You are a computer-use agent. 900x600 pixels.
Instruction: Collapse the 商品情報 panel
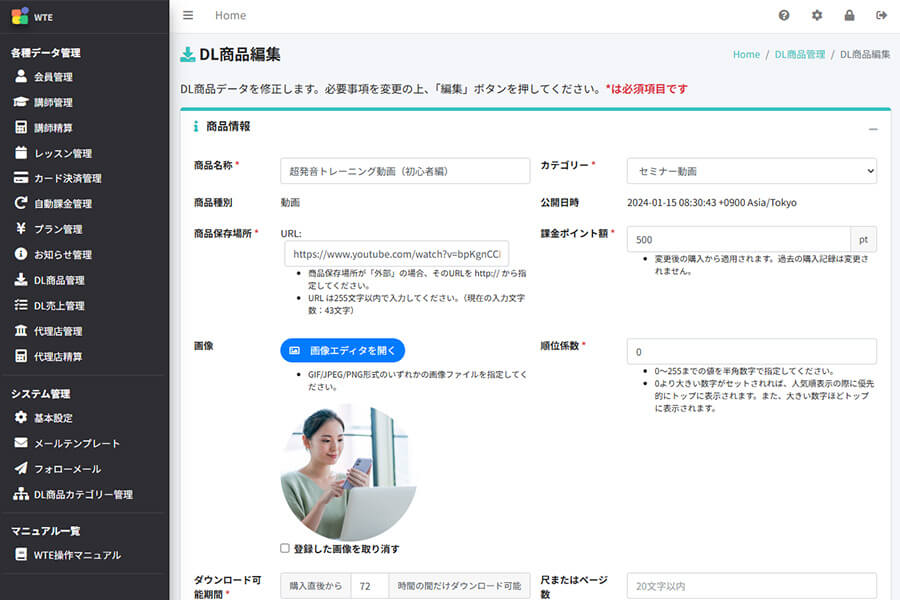click(x=875, y=127)
